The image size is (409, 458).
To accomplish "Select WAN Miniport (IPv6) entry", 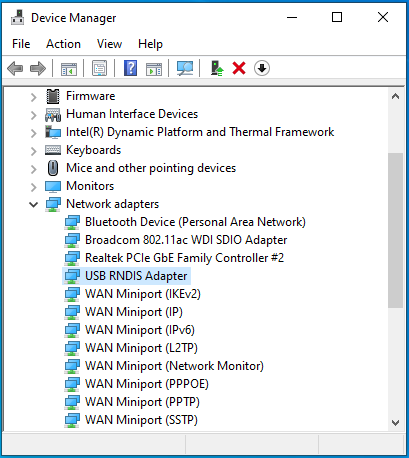I will pos(140,330).
